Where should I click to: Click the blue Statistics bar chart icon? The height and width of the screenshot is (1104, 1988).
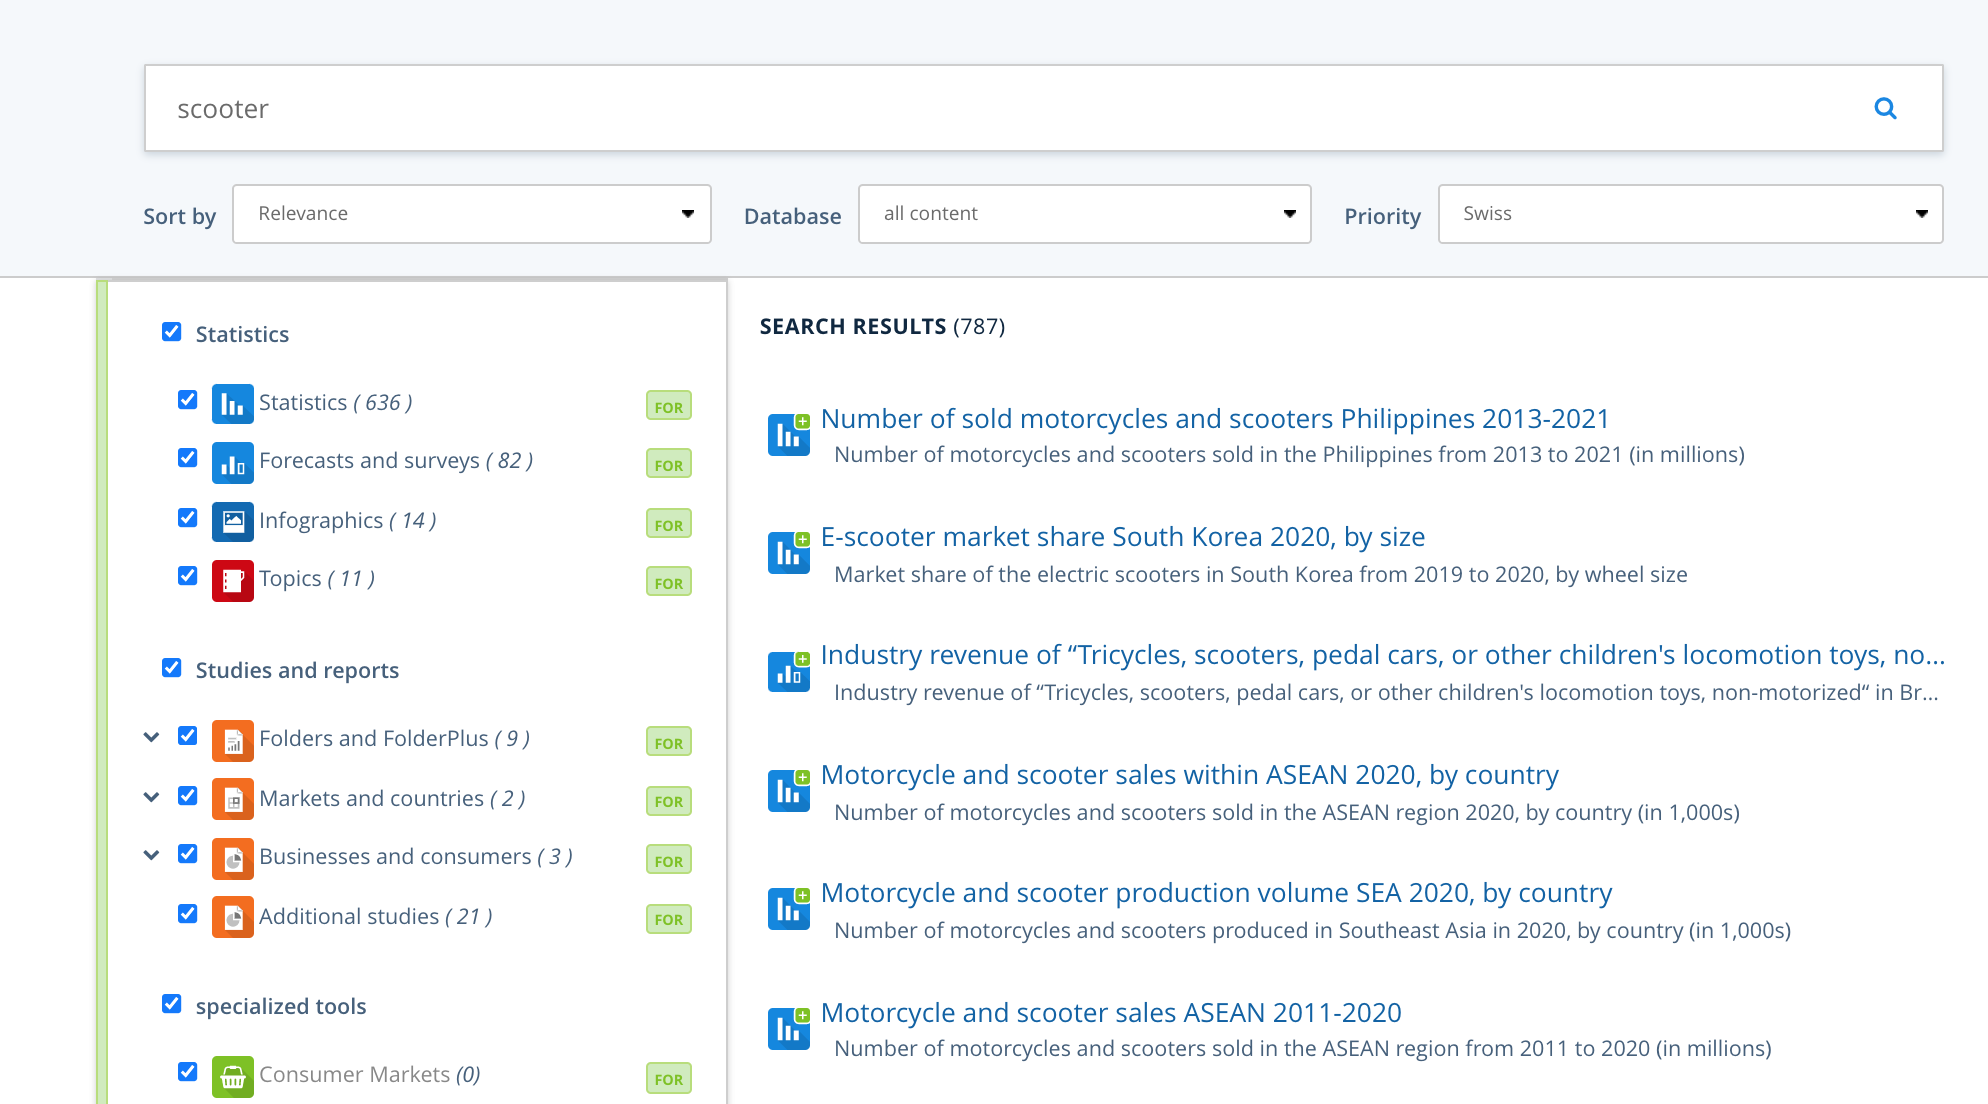pos(232,403)
